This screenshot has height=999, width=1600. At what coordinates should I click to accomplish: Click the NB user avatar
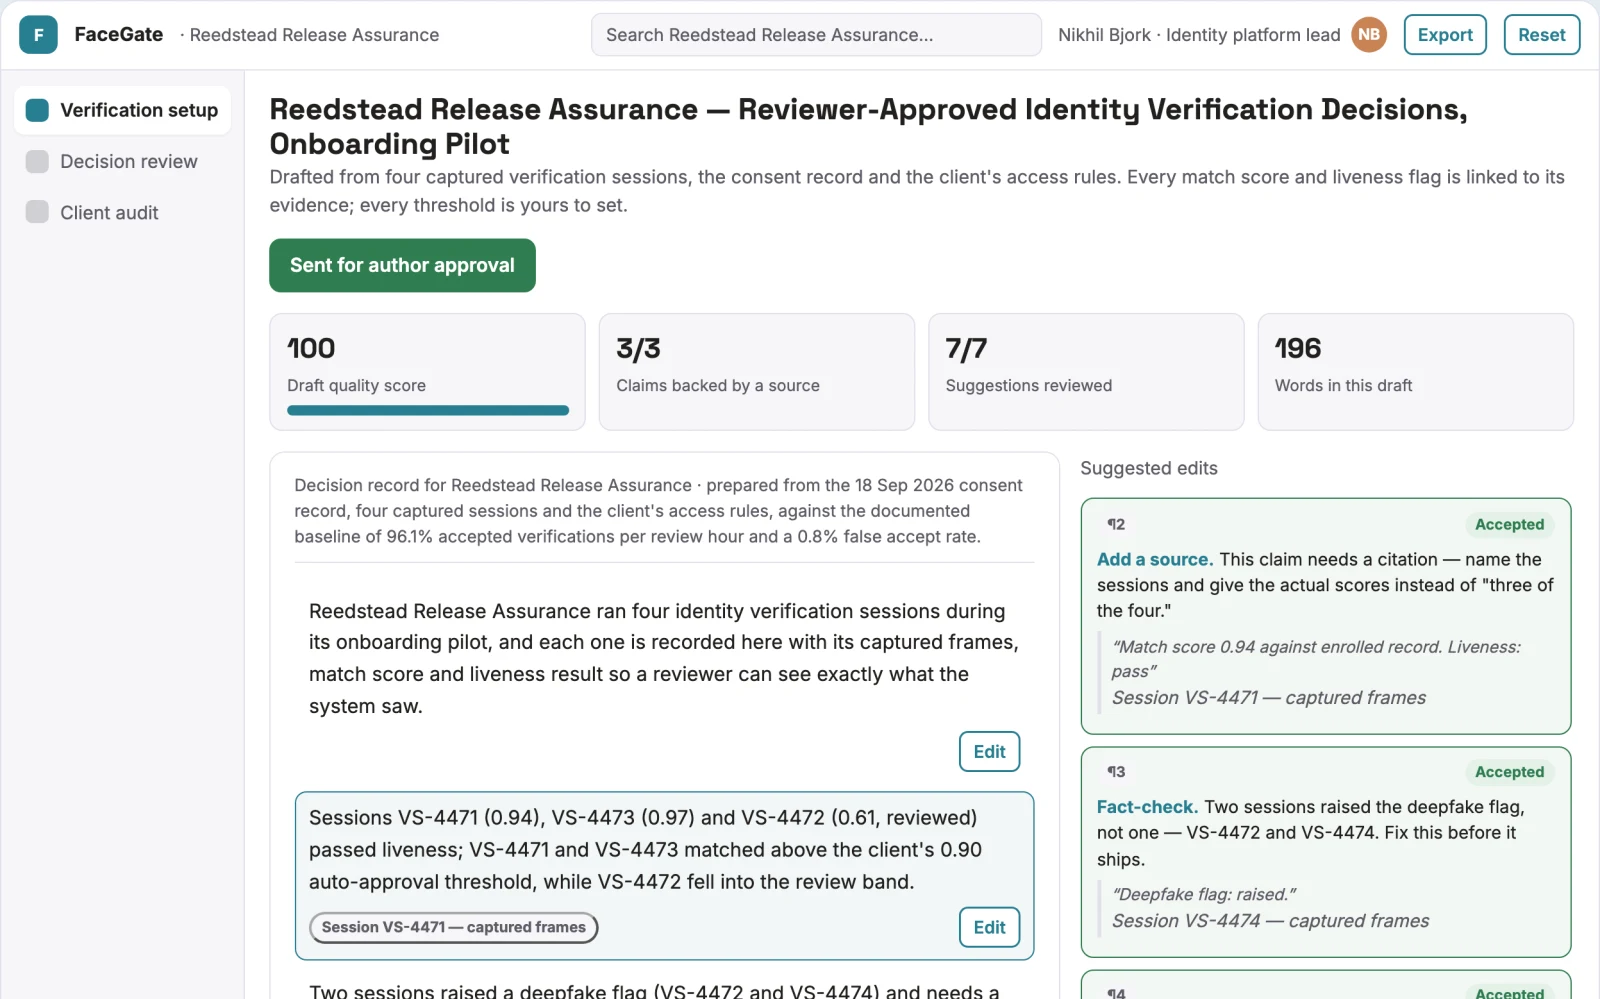[x=1369, y=35]
